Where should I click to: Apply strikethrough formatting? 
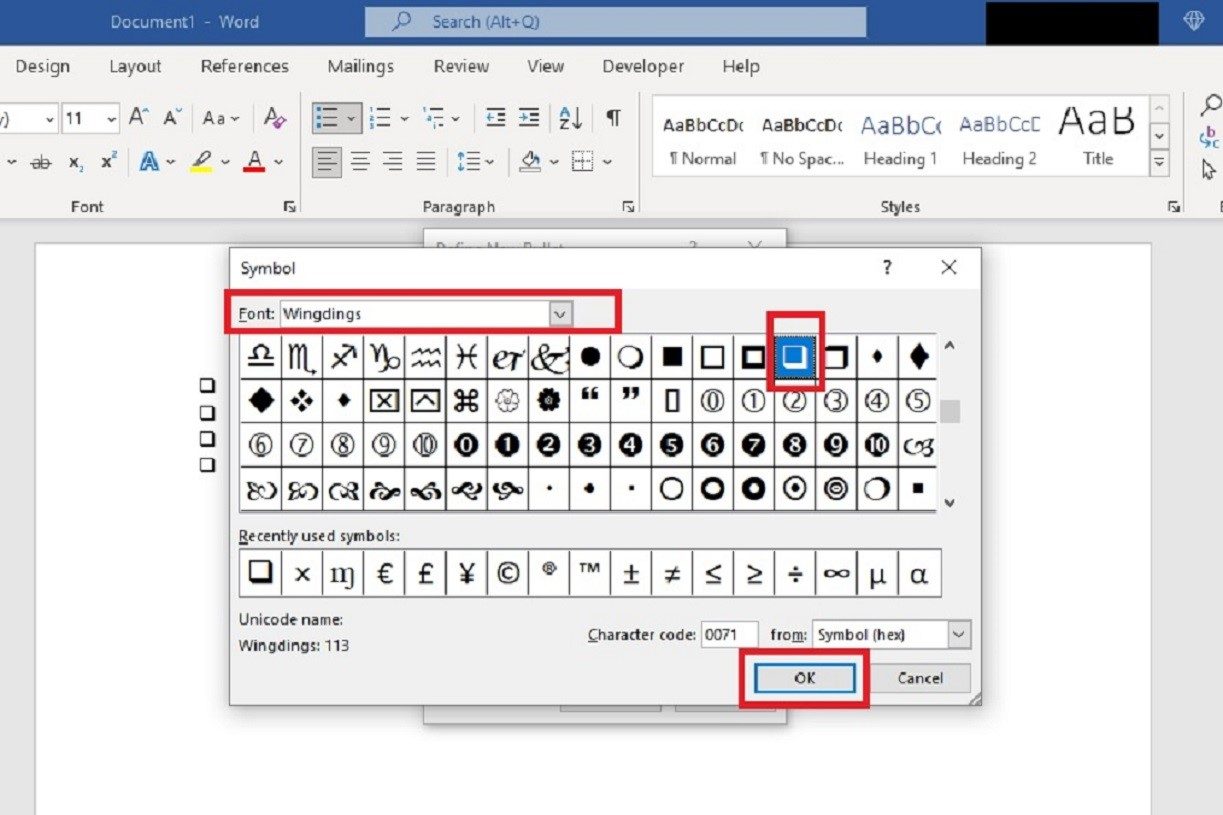[x=41, y=160]
